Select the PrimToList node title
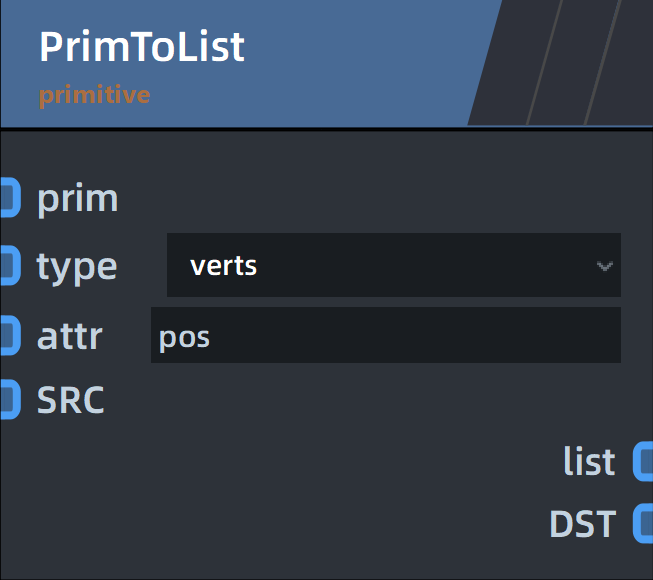 142,47
